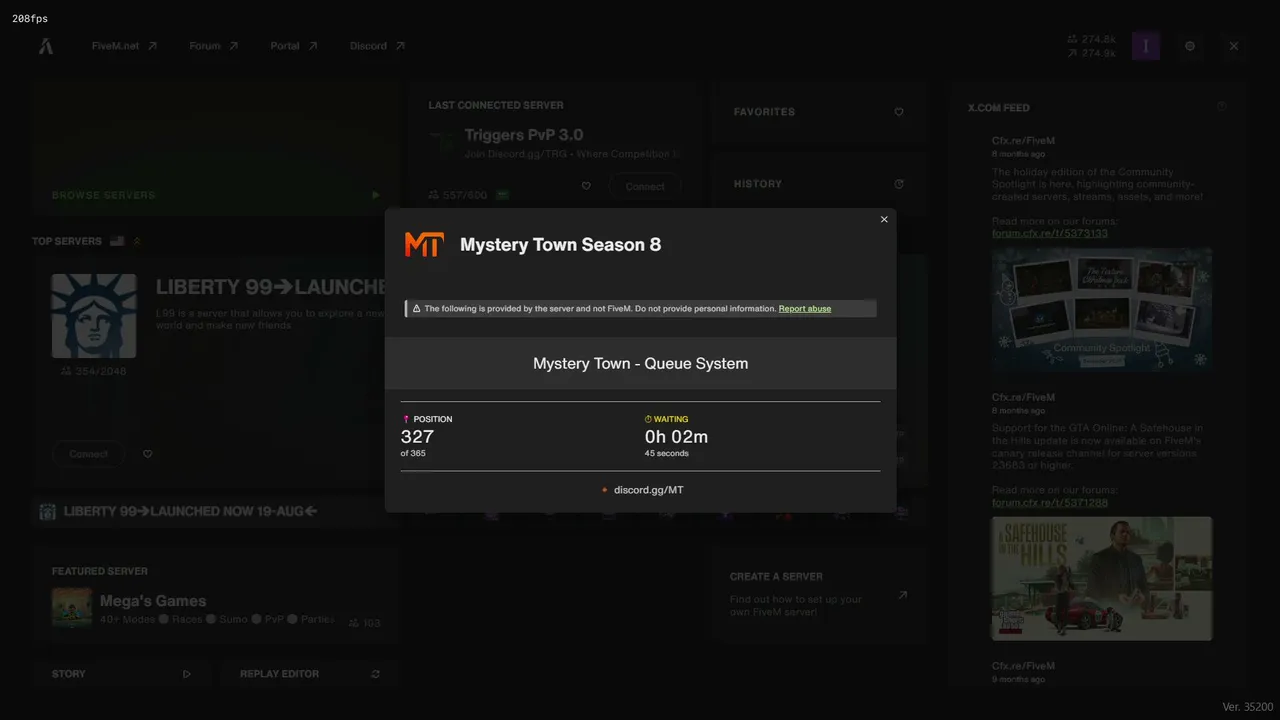Open the Portal link in the top bar
Viewport: 1280px width, 720px height.
coord(294,46)
